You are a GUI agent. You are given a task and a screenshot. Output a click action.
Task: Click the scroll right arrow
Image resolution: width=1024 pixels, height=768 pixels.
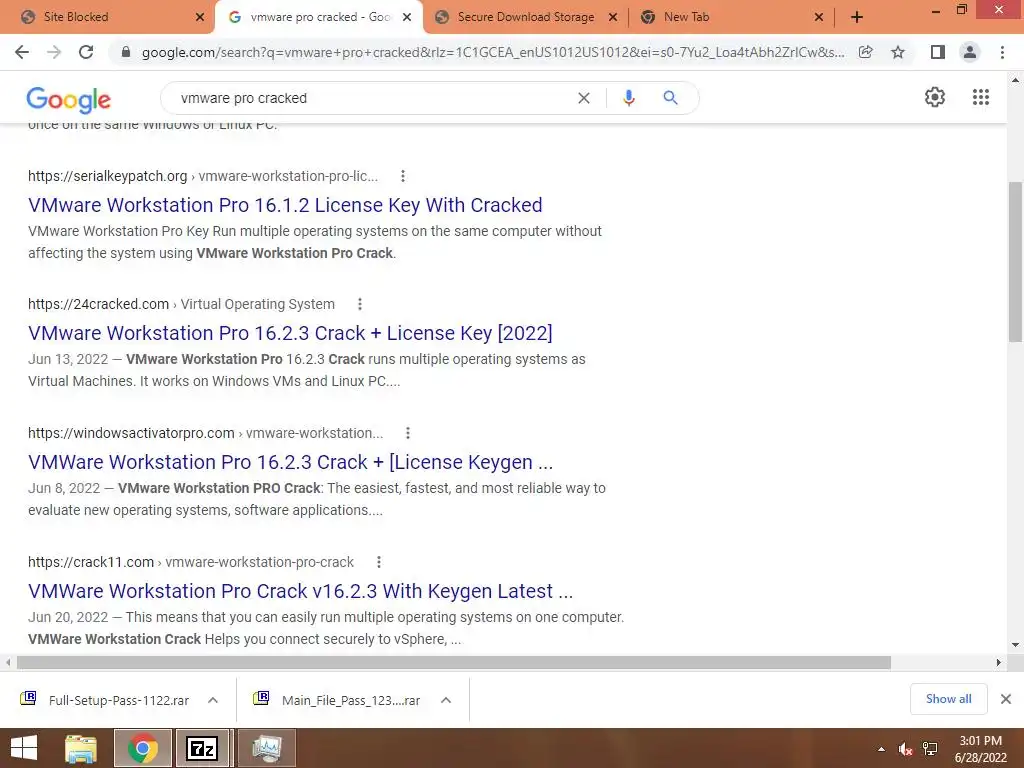click(999, 663)
